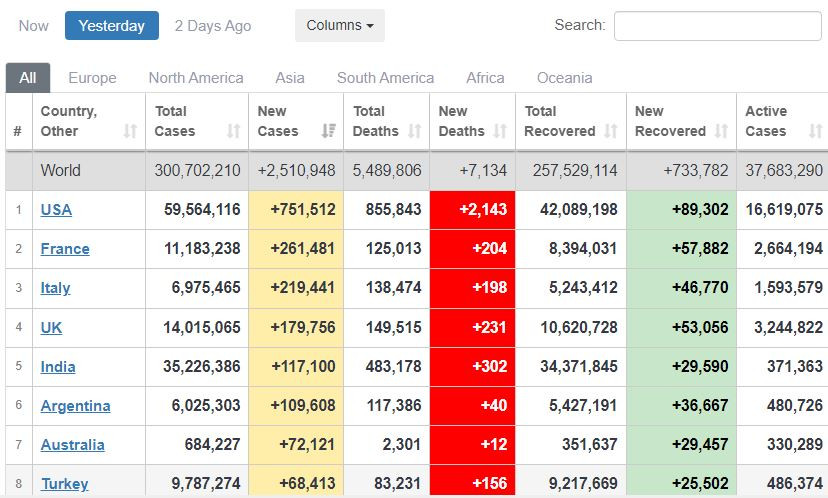
Task: Open the UK country link
Action: click(51, 327)
